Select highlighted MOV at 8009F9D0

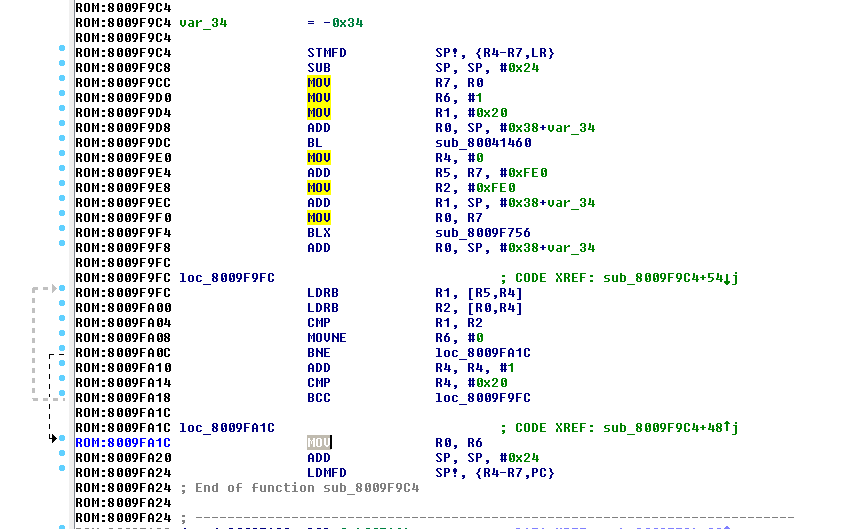pos(319,98)
